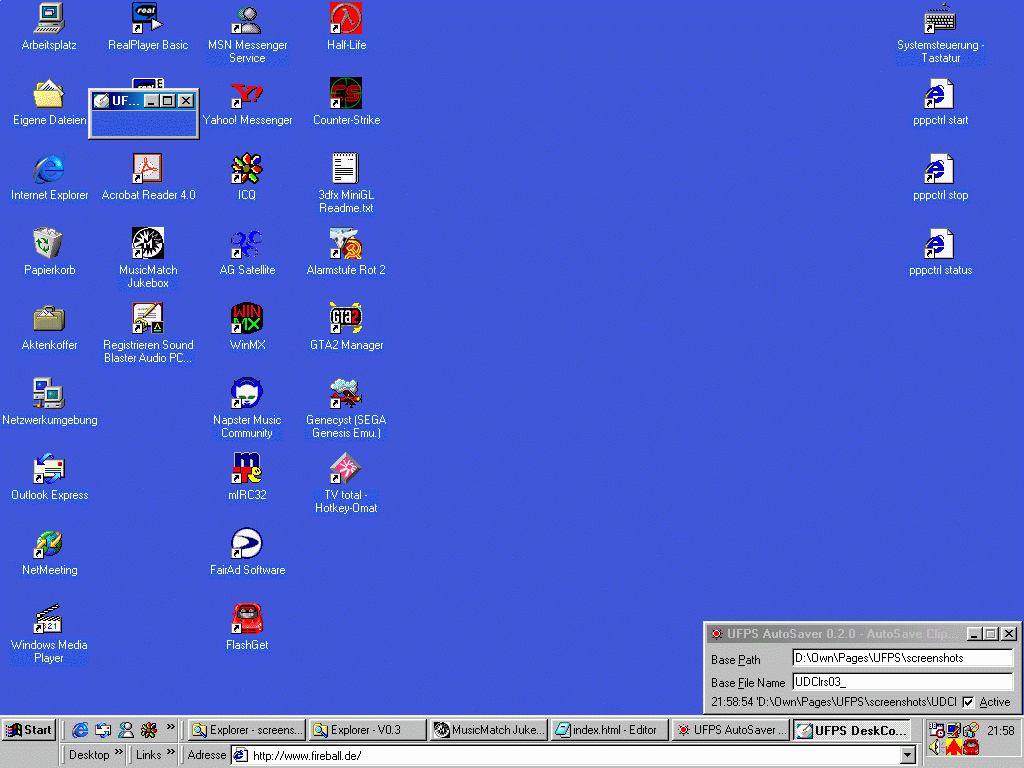Click the quick launch person icon

pyautogui.click(x=126, y=730)
